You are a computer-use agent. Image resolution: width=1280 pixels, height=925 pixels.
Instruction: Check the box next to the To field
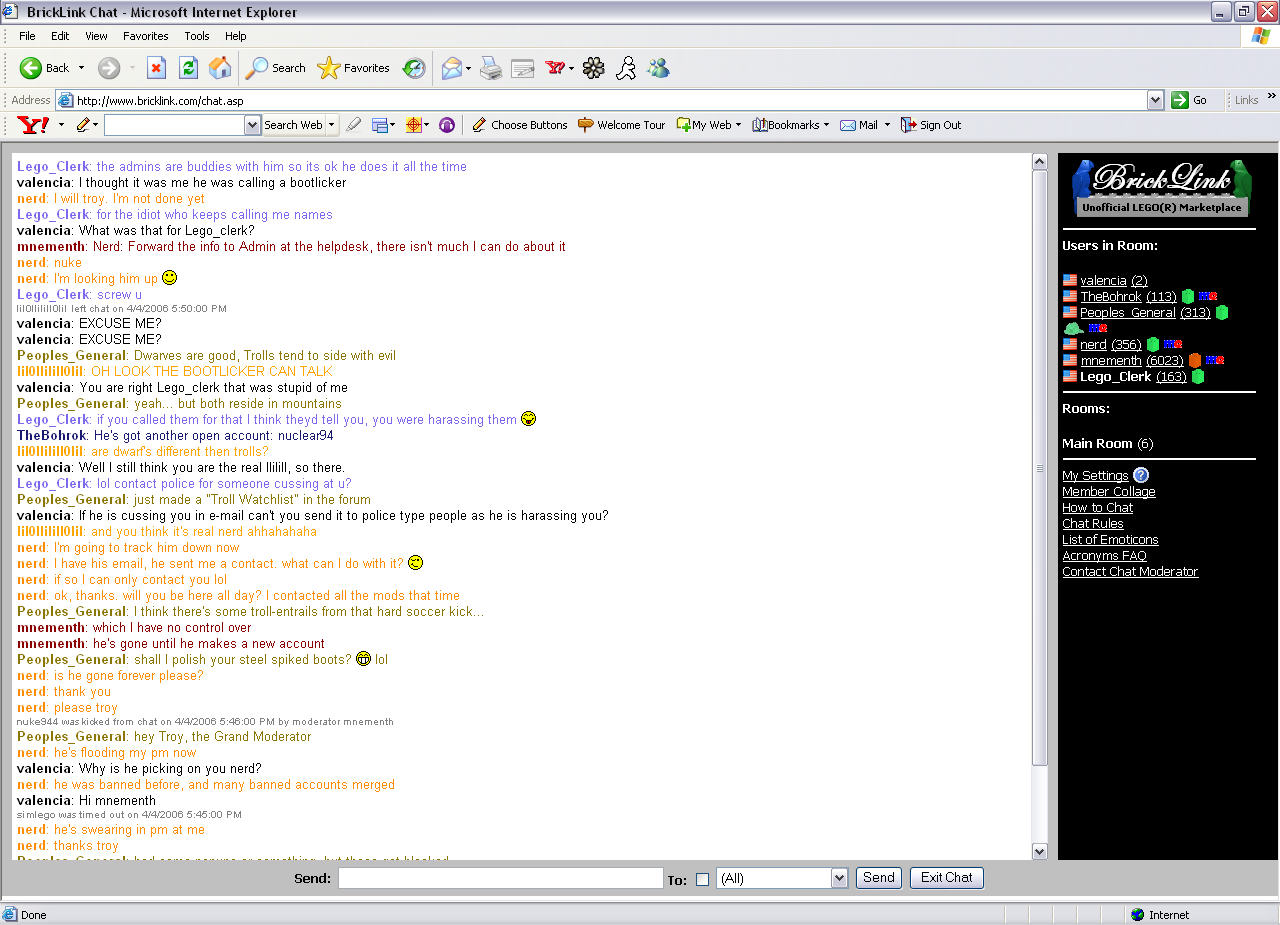(702, 878)
